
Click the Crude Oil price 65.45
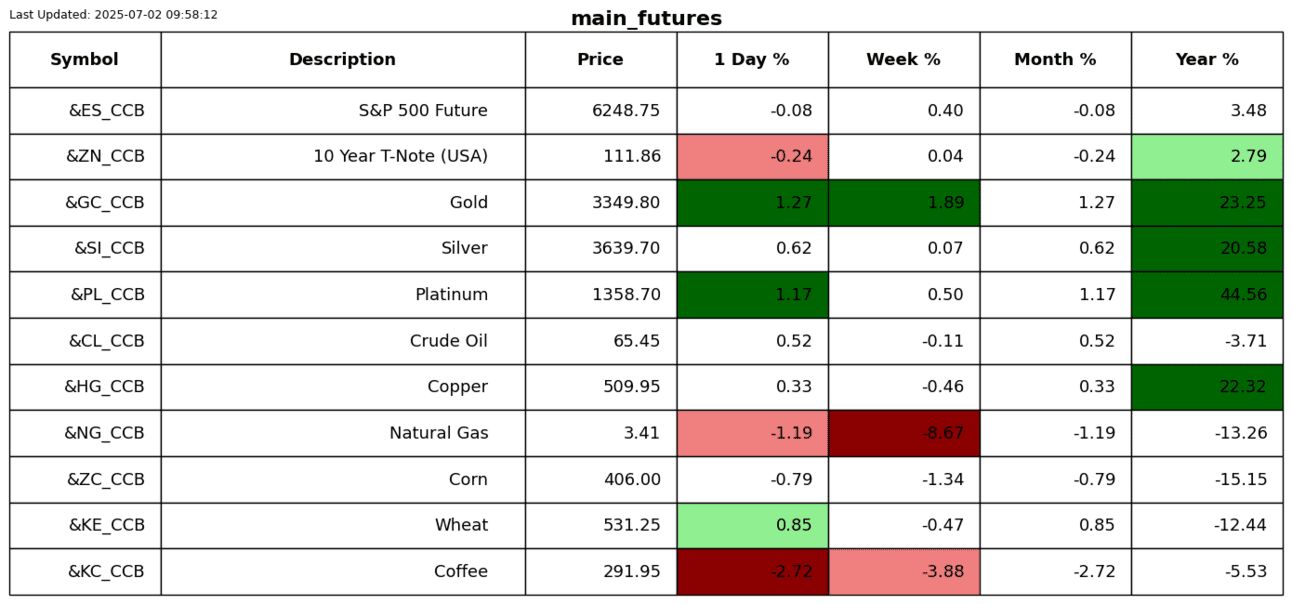tap(636, 341)
